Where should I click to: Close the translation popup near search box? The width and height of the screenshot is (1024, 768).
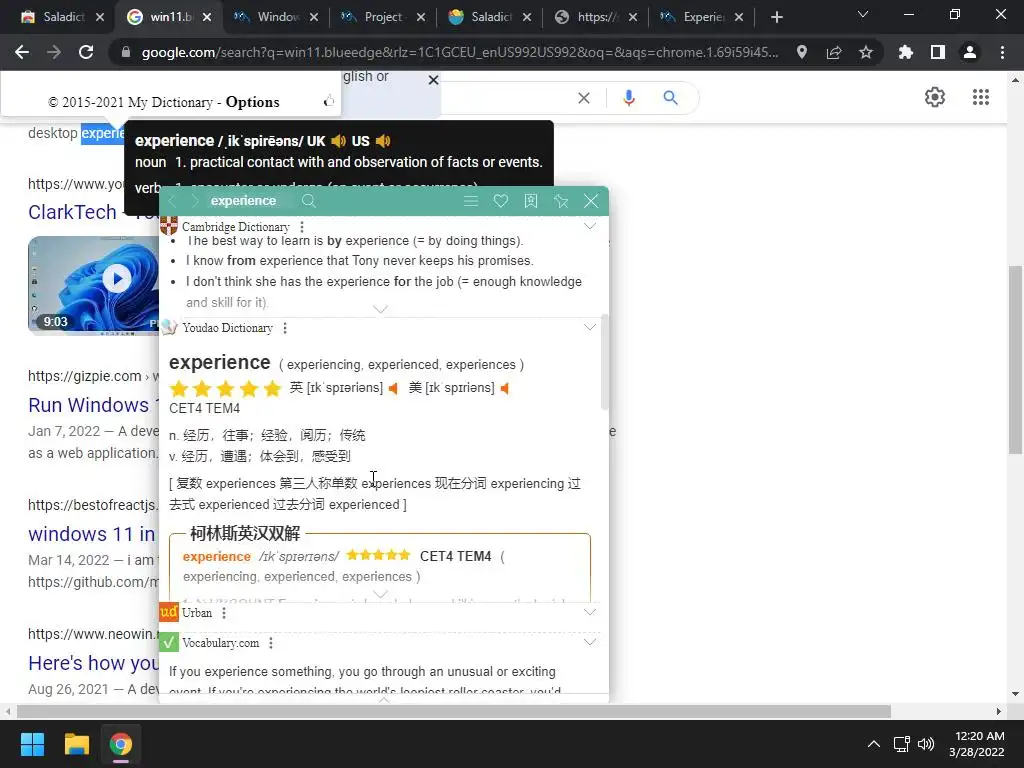coord(433,80)
